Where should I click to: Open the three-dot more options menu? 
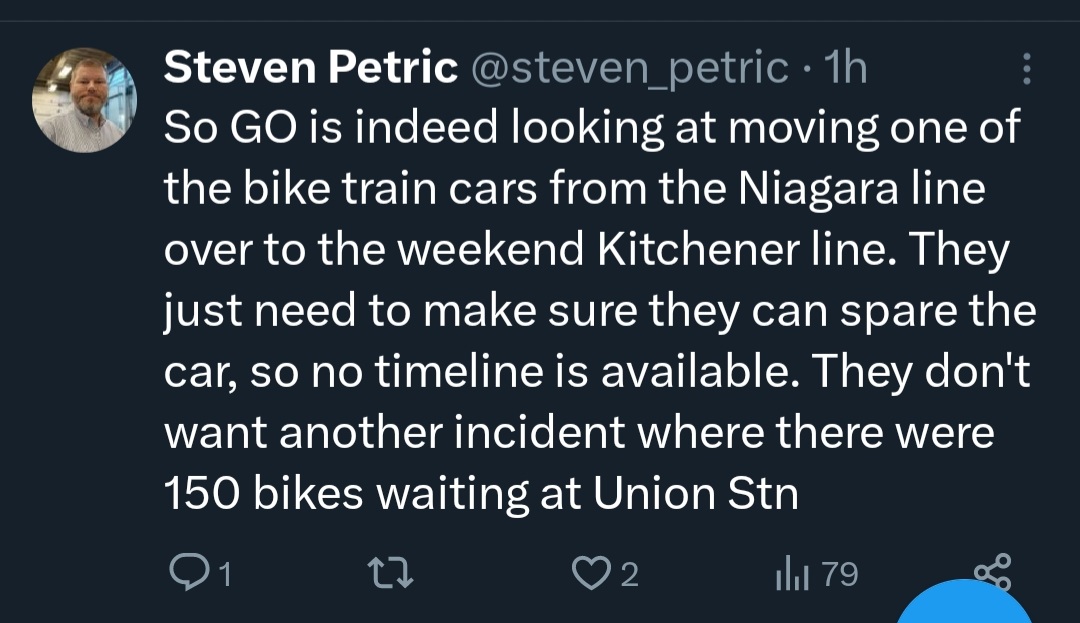click(1024, 69)
